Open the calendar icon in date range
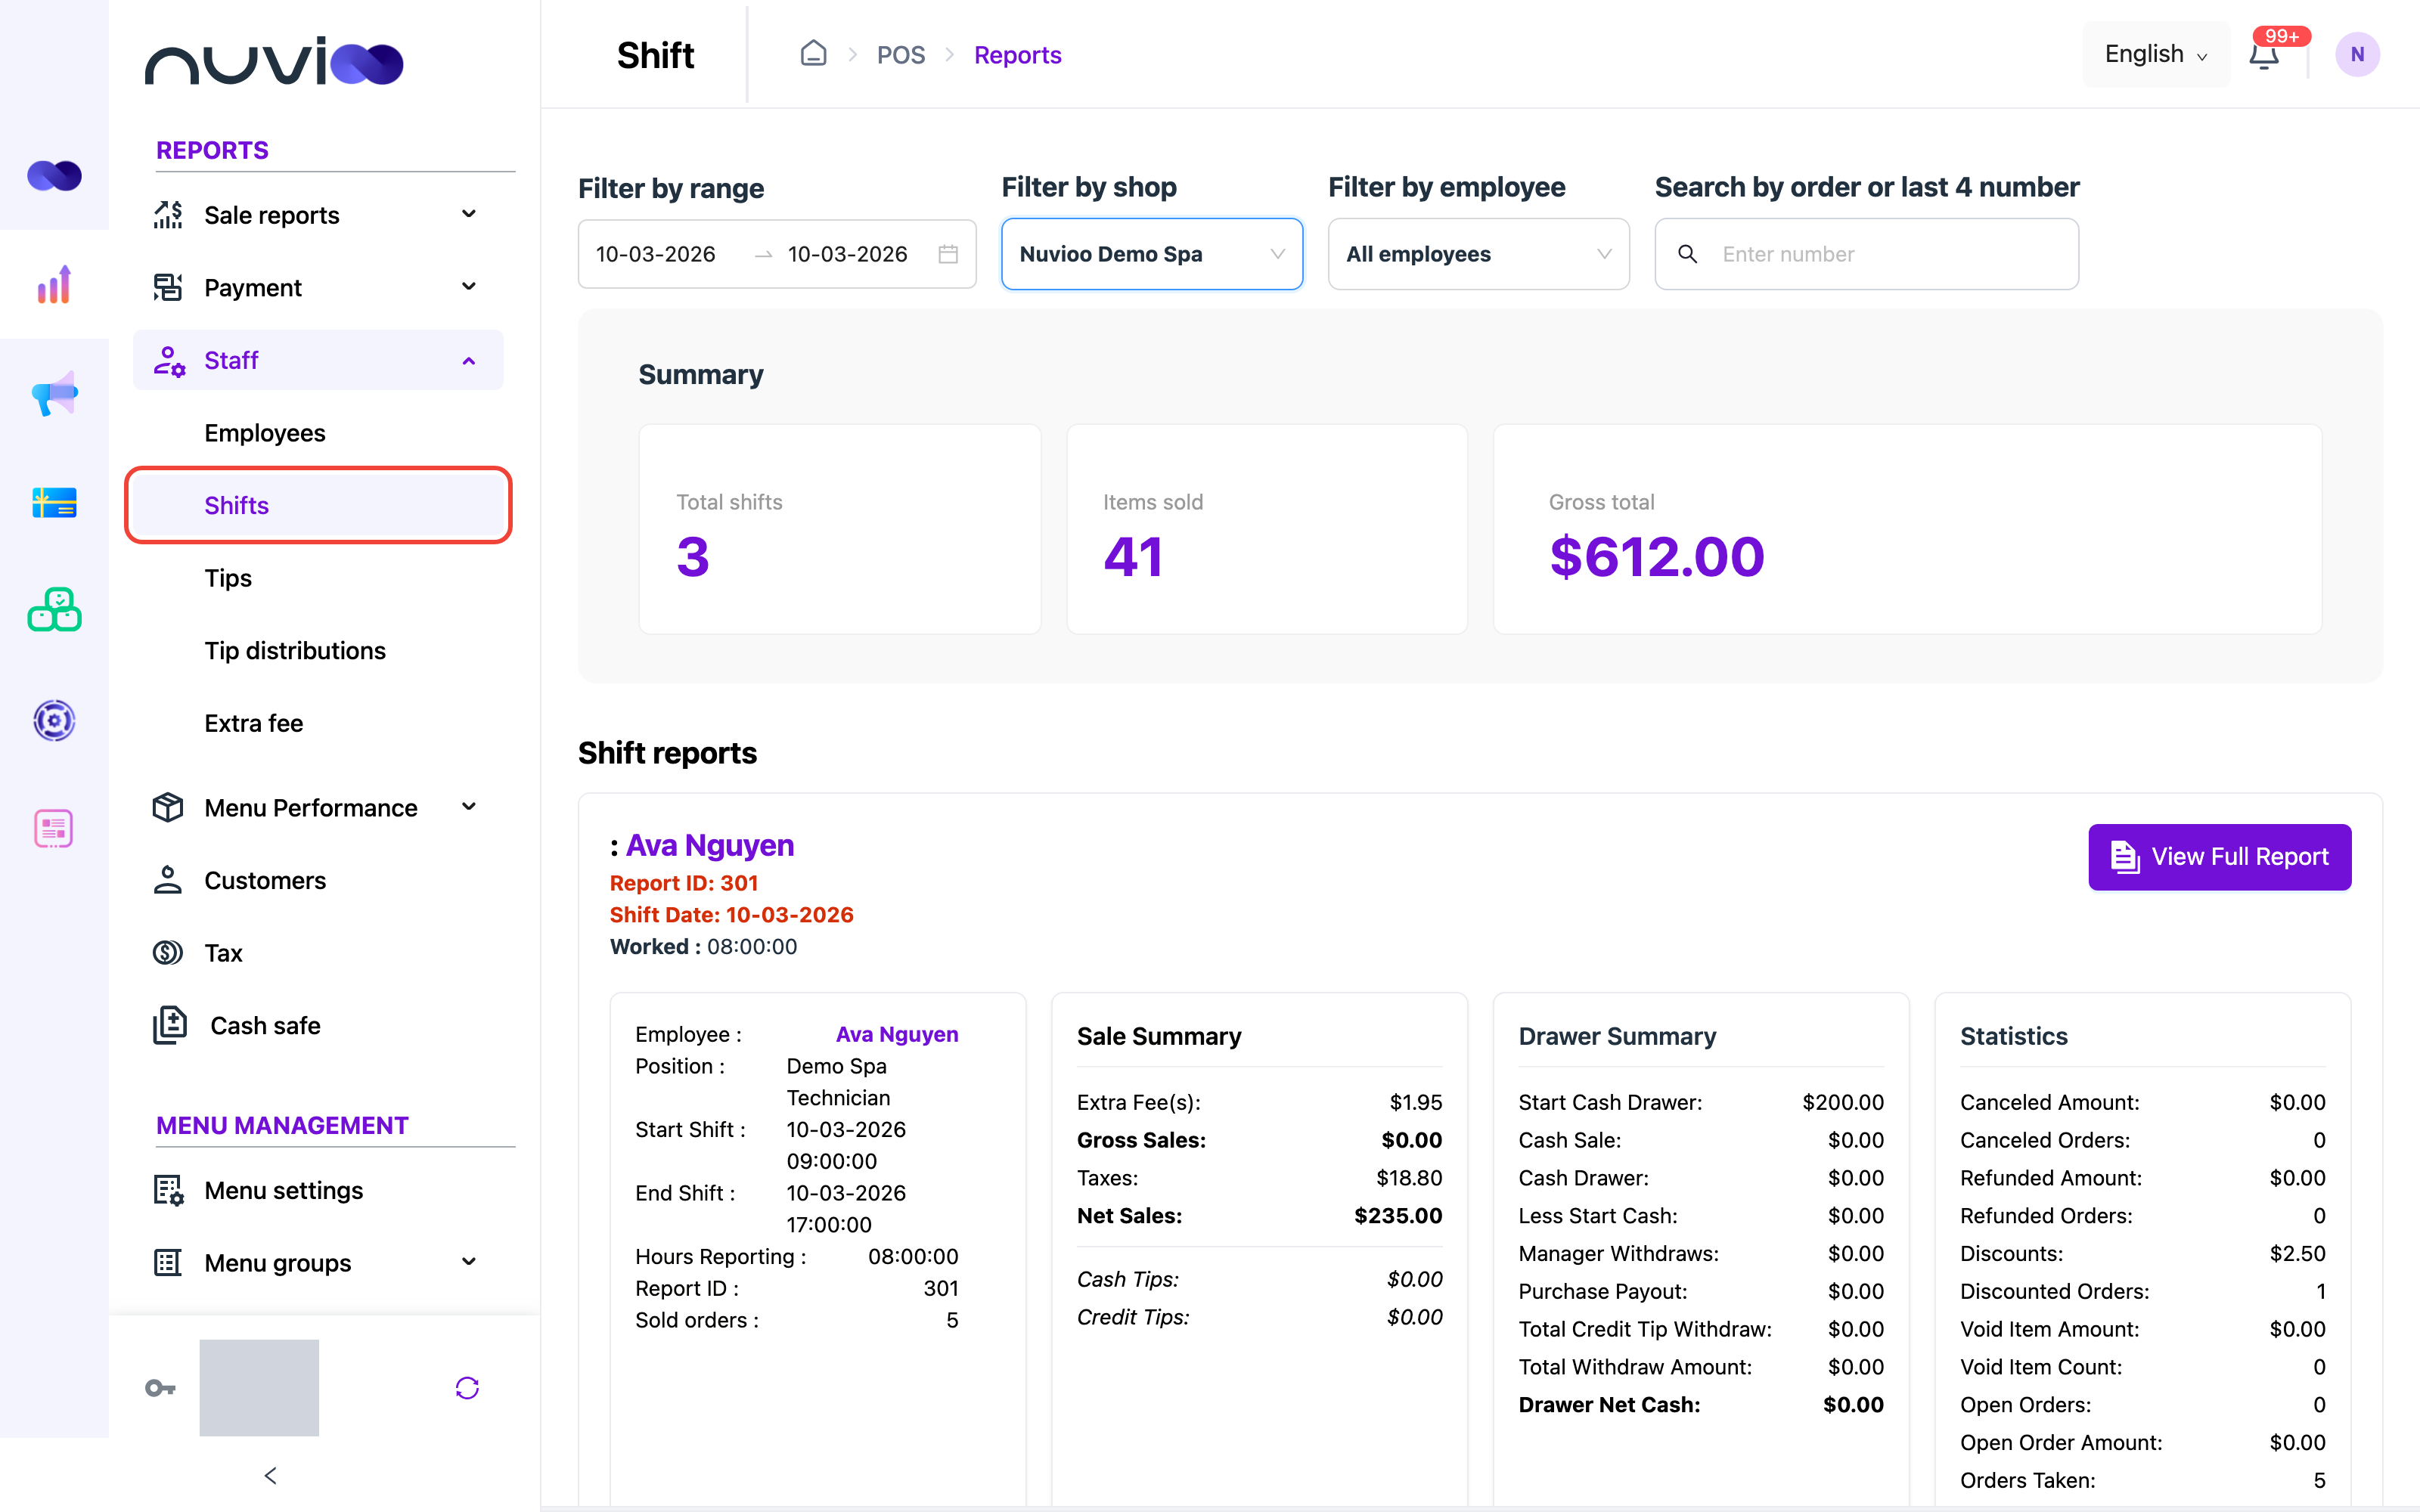Screen dimensions: 2420x1512 tap(948, 254)
